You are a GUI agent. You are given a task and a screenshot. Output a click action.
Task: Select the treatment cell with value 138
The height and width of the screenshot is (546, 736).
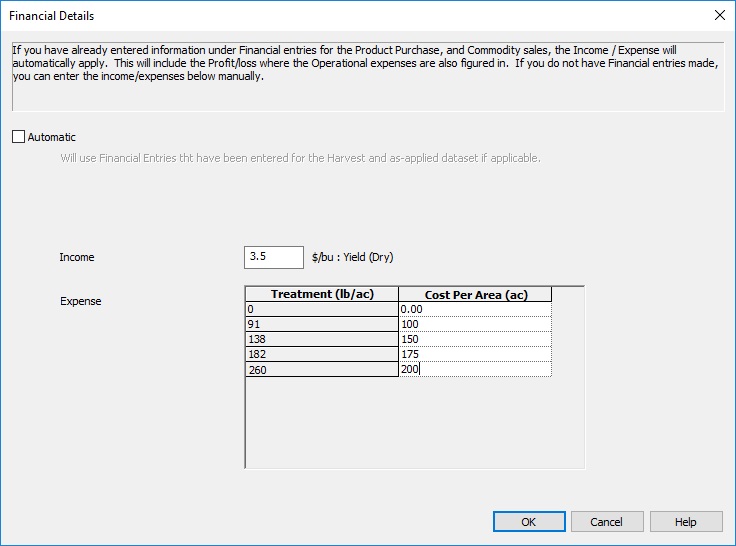click(321, 339)
